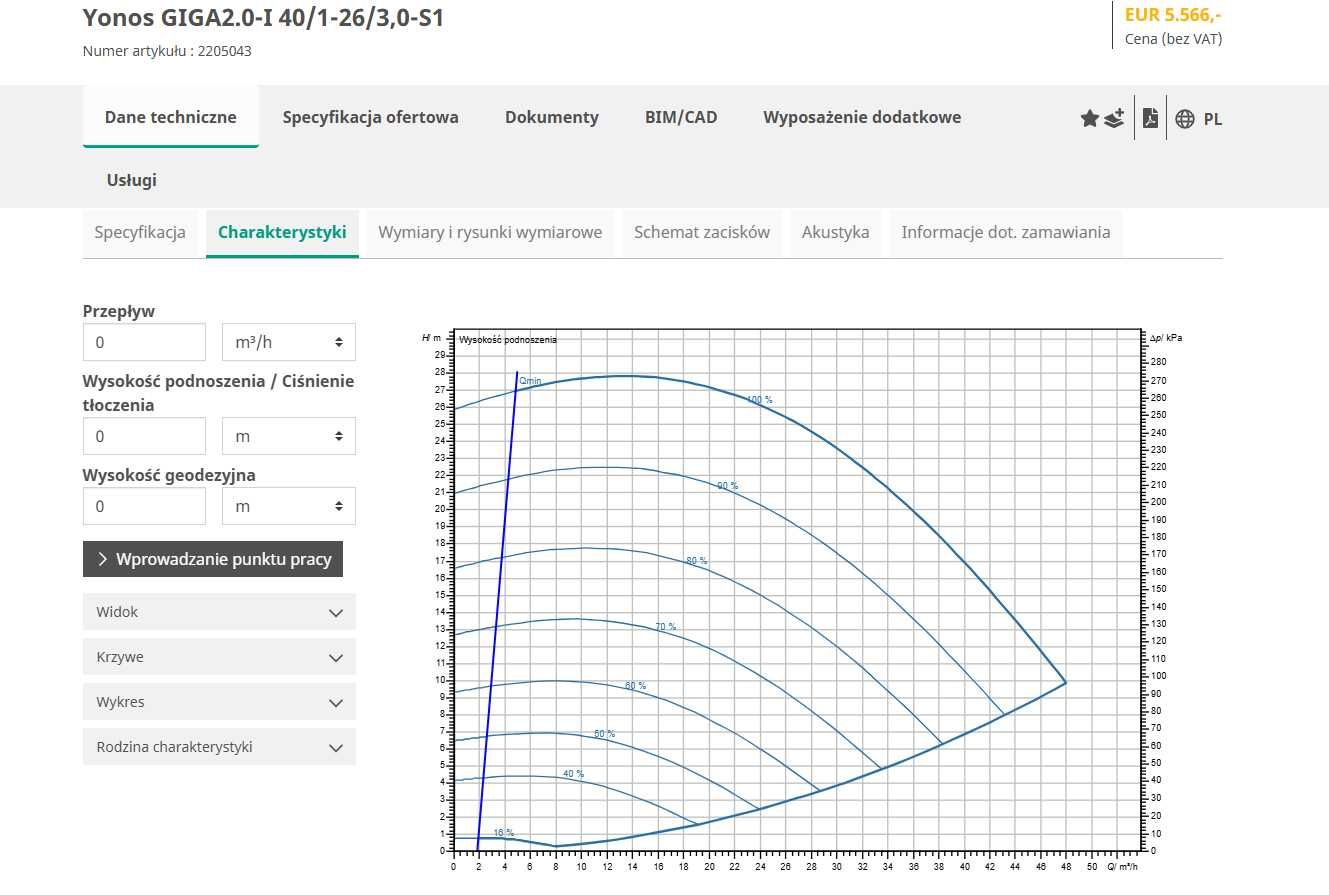The image size is (1329, 895).
Task: Select the Specyfikacja sub-tab
Action: (140, 233)
